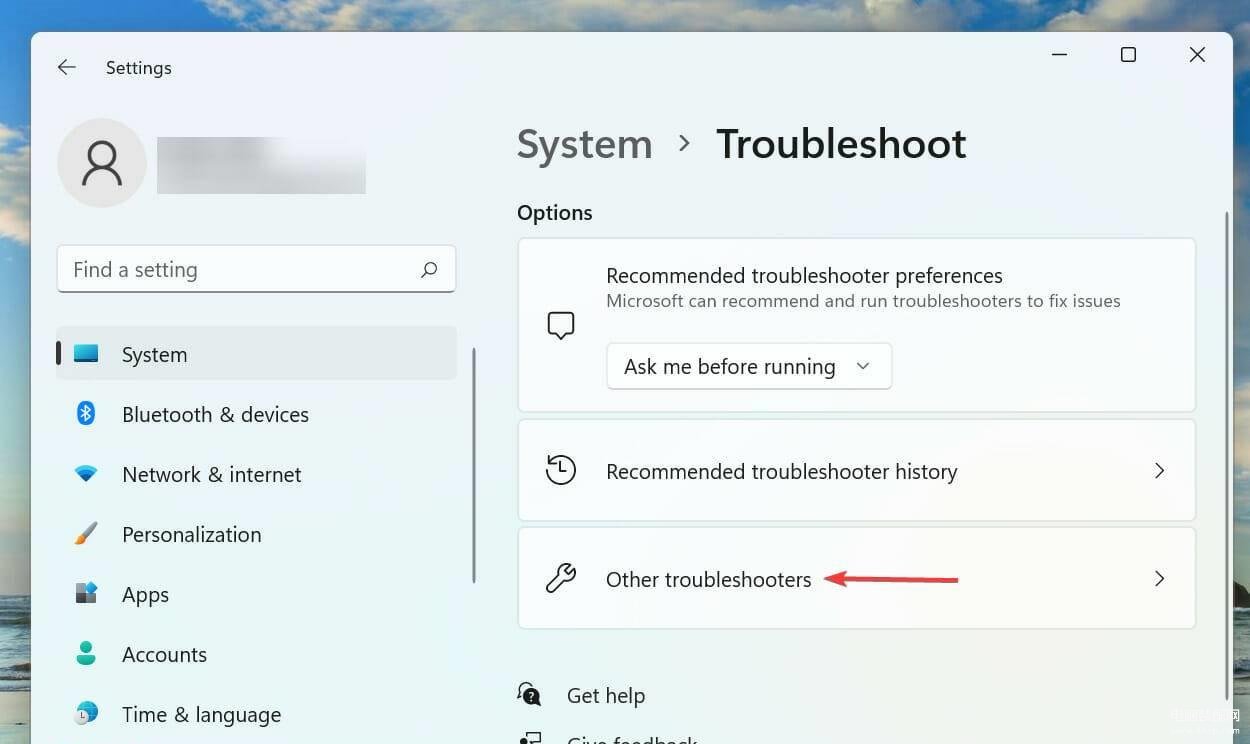
Task: Expand the Recommended troubleshooter history chevron
Action: point(1160,470)
